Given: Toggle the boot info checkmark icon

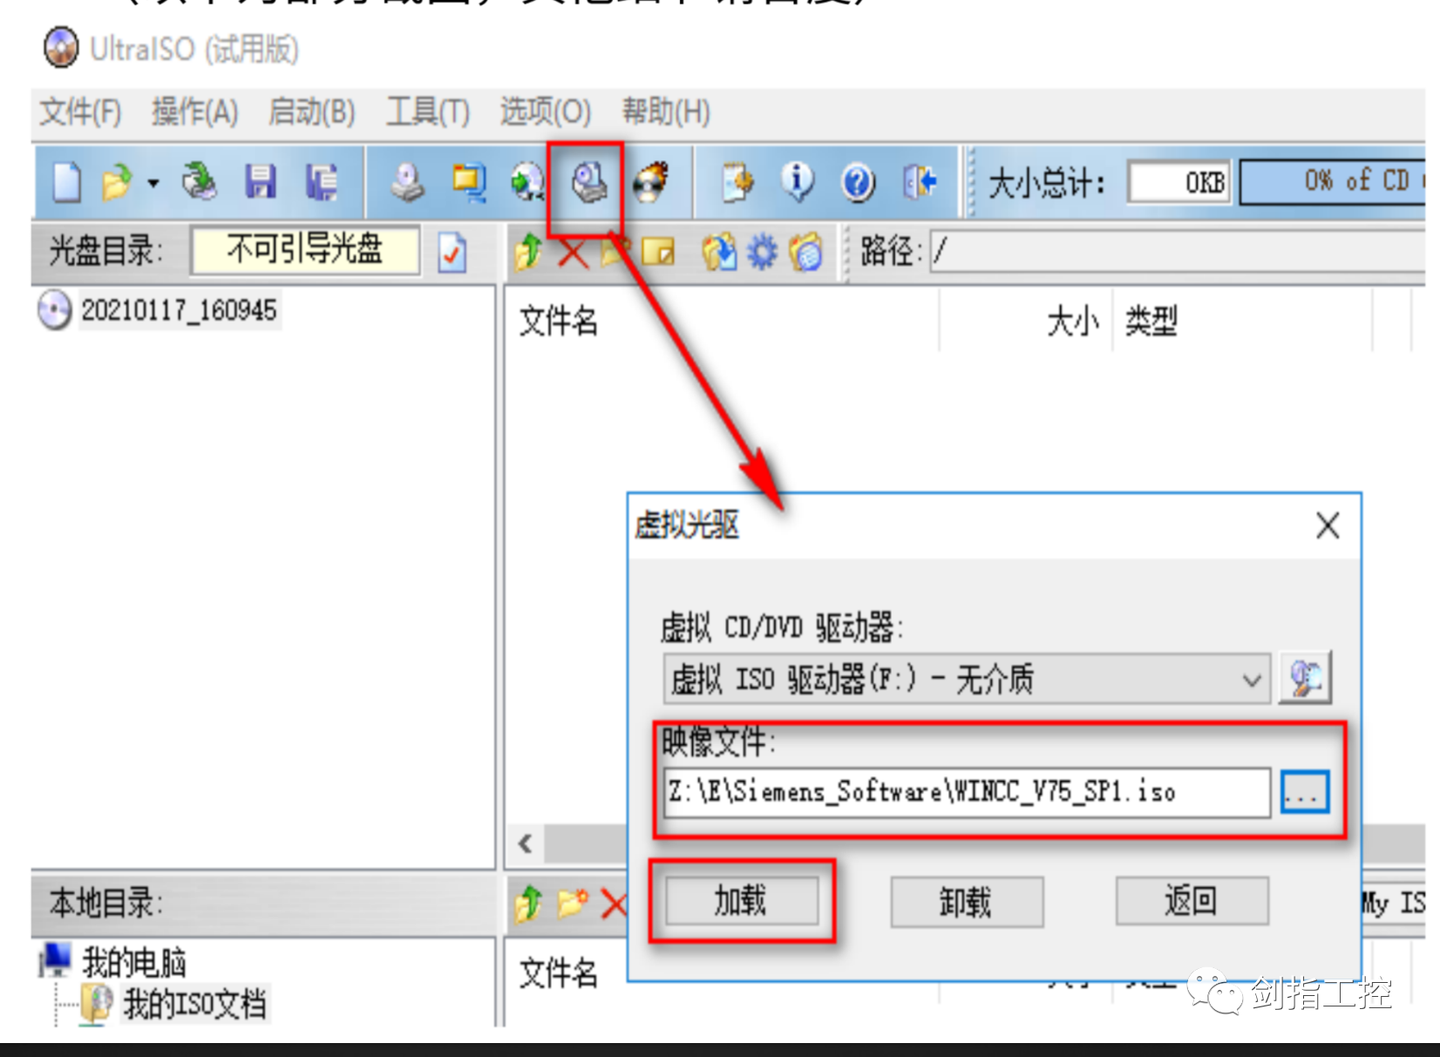Looking at the screenshot, I should [x=452, y=252].
